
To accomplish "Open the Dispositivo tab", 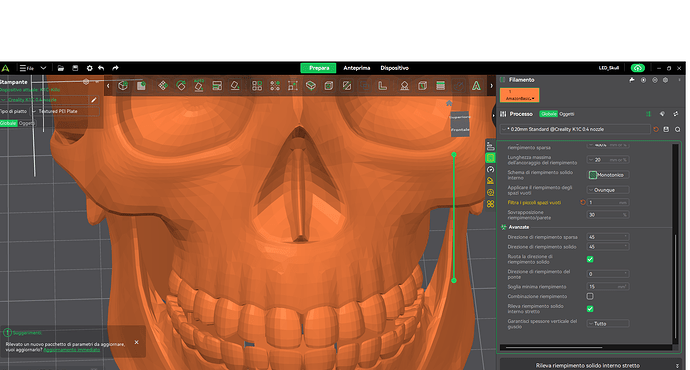I will (394, 68).
